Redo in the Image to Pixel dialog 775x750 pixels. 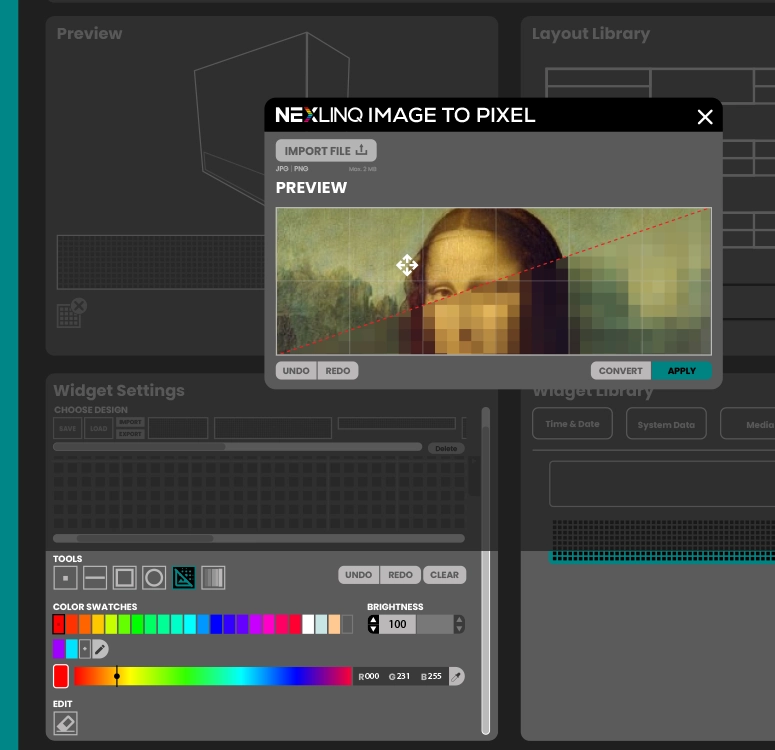tap(338, 371)
